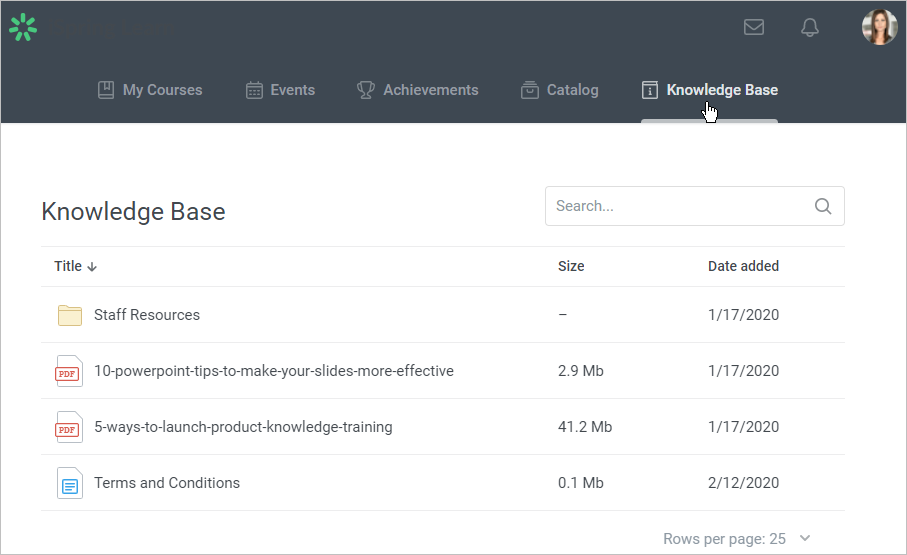Open the Catalog tab
The width and height of the screenshot is (907, 555).
click(560, 90)
